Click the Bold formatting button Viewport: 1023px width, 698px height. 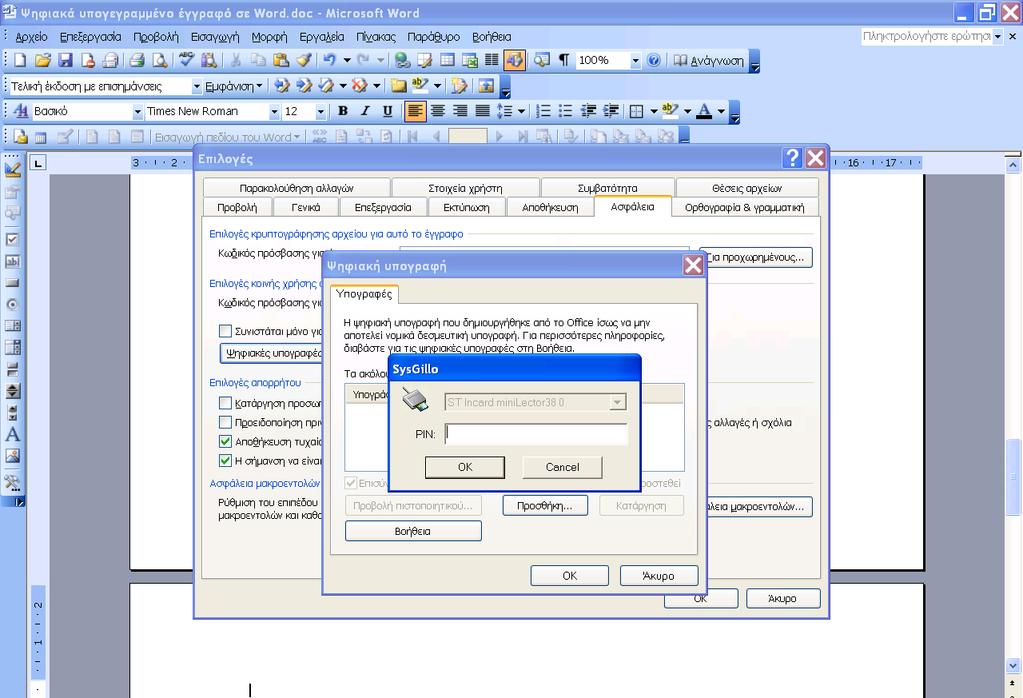343,112
